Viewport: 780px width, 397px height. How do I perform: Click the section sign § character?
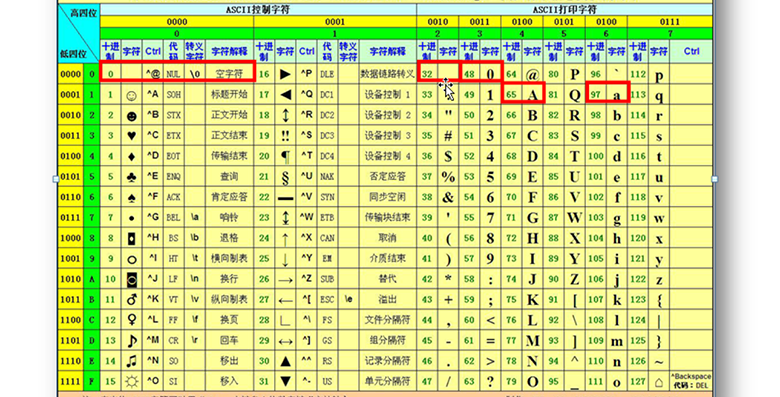(286, 177)
